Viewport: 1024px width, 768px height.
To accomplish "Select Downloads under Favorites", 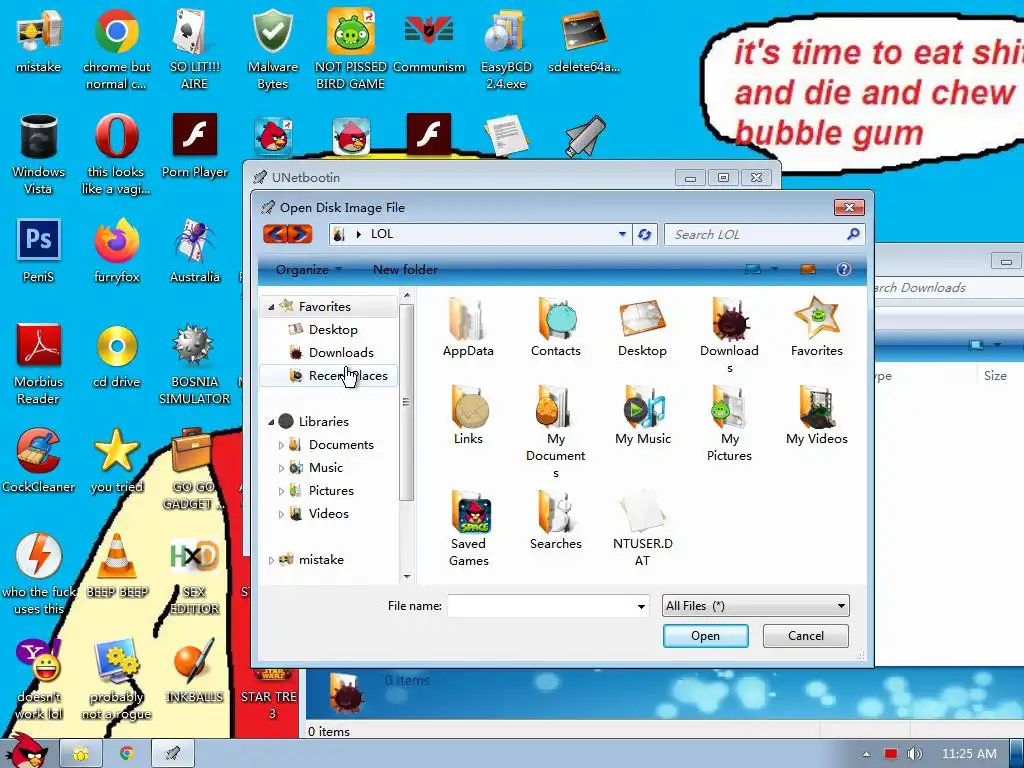I will point(340,353).
